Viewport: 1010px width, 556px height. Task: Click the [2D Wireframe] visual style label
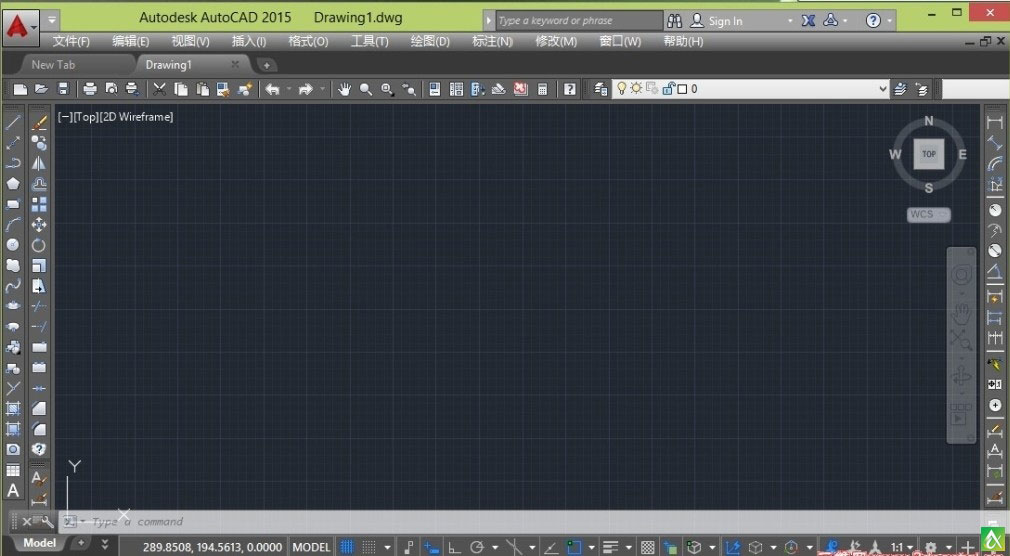[x=137, y=117]
